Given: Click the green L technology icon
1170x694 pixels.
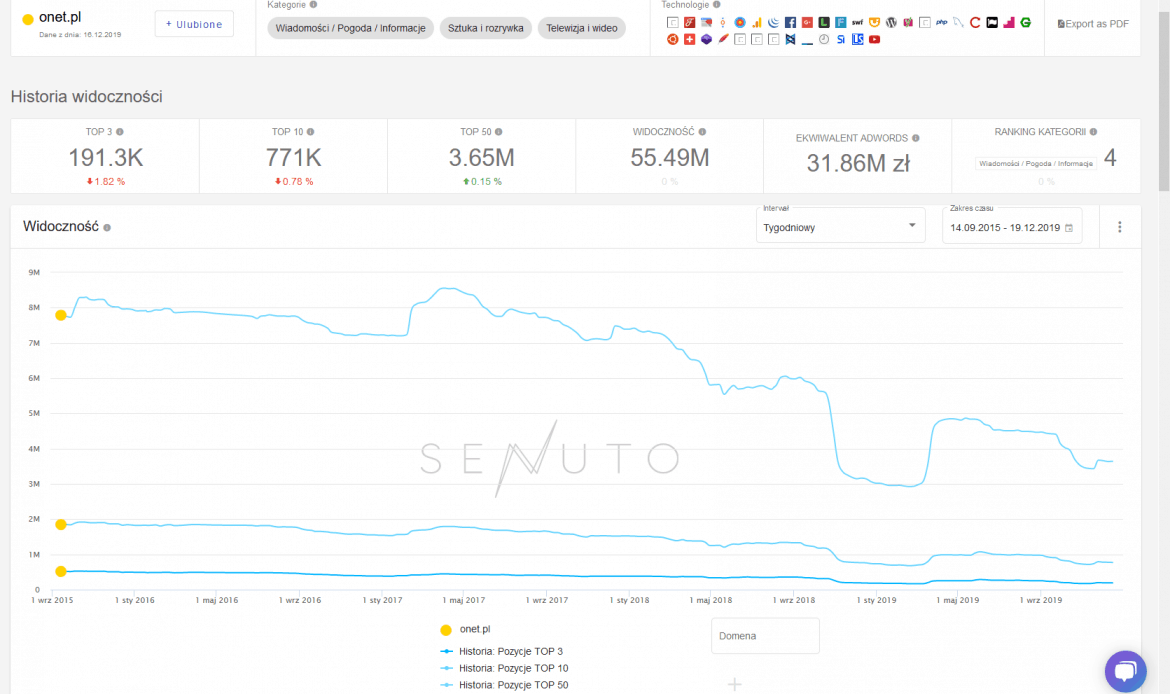Looking at the screenshot, I should pos(824,22).
